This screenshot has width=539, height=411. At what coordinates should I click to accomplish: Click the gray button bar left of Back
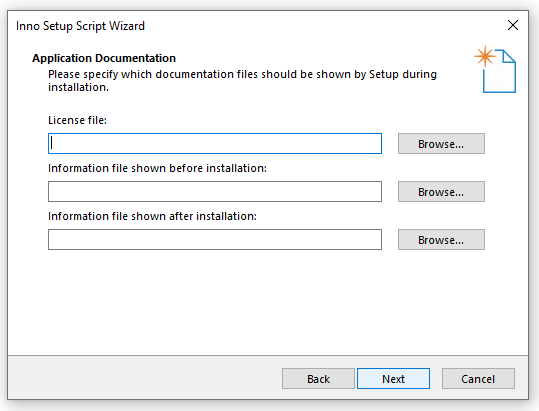coord(144,378)
